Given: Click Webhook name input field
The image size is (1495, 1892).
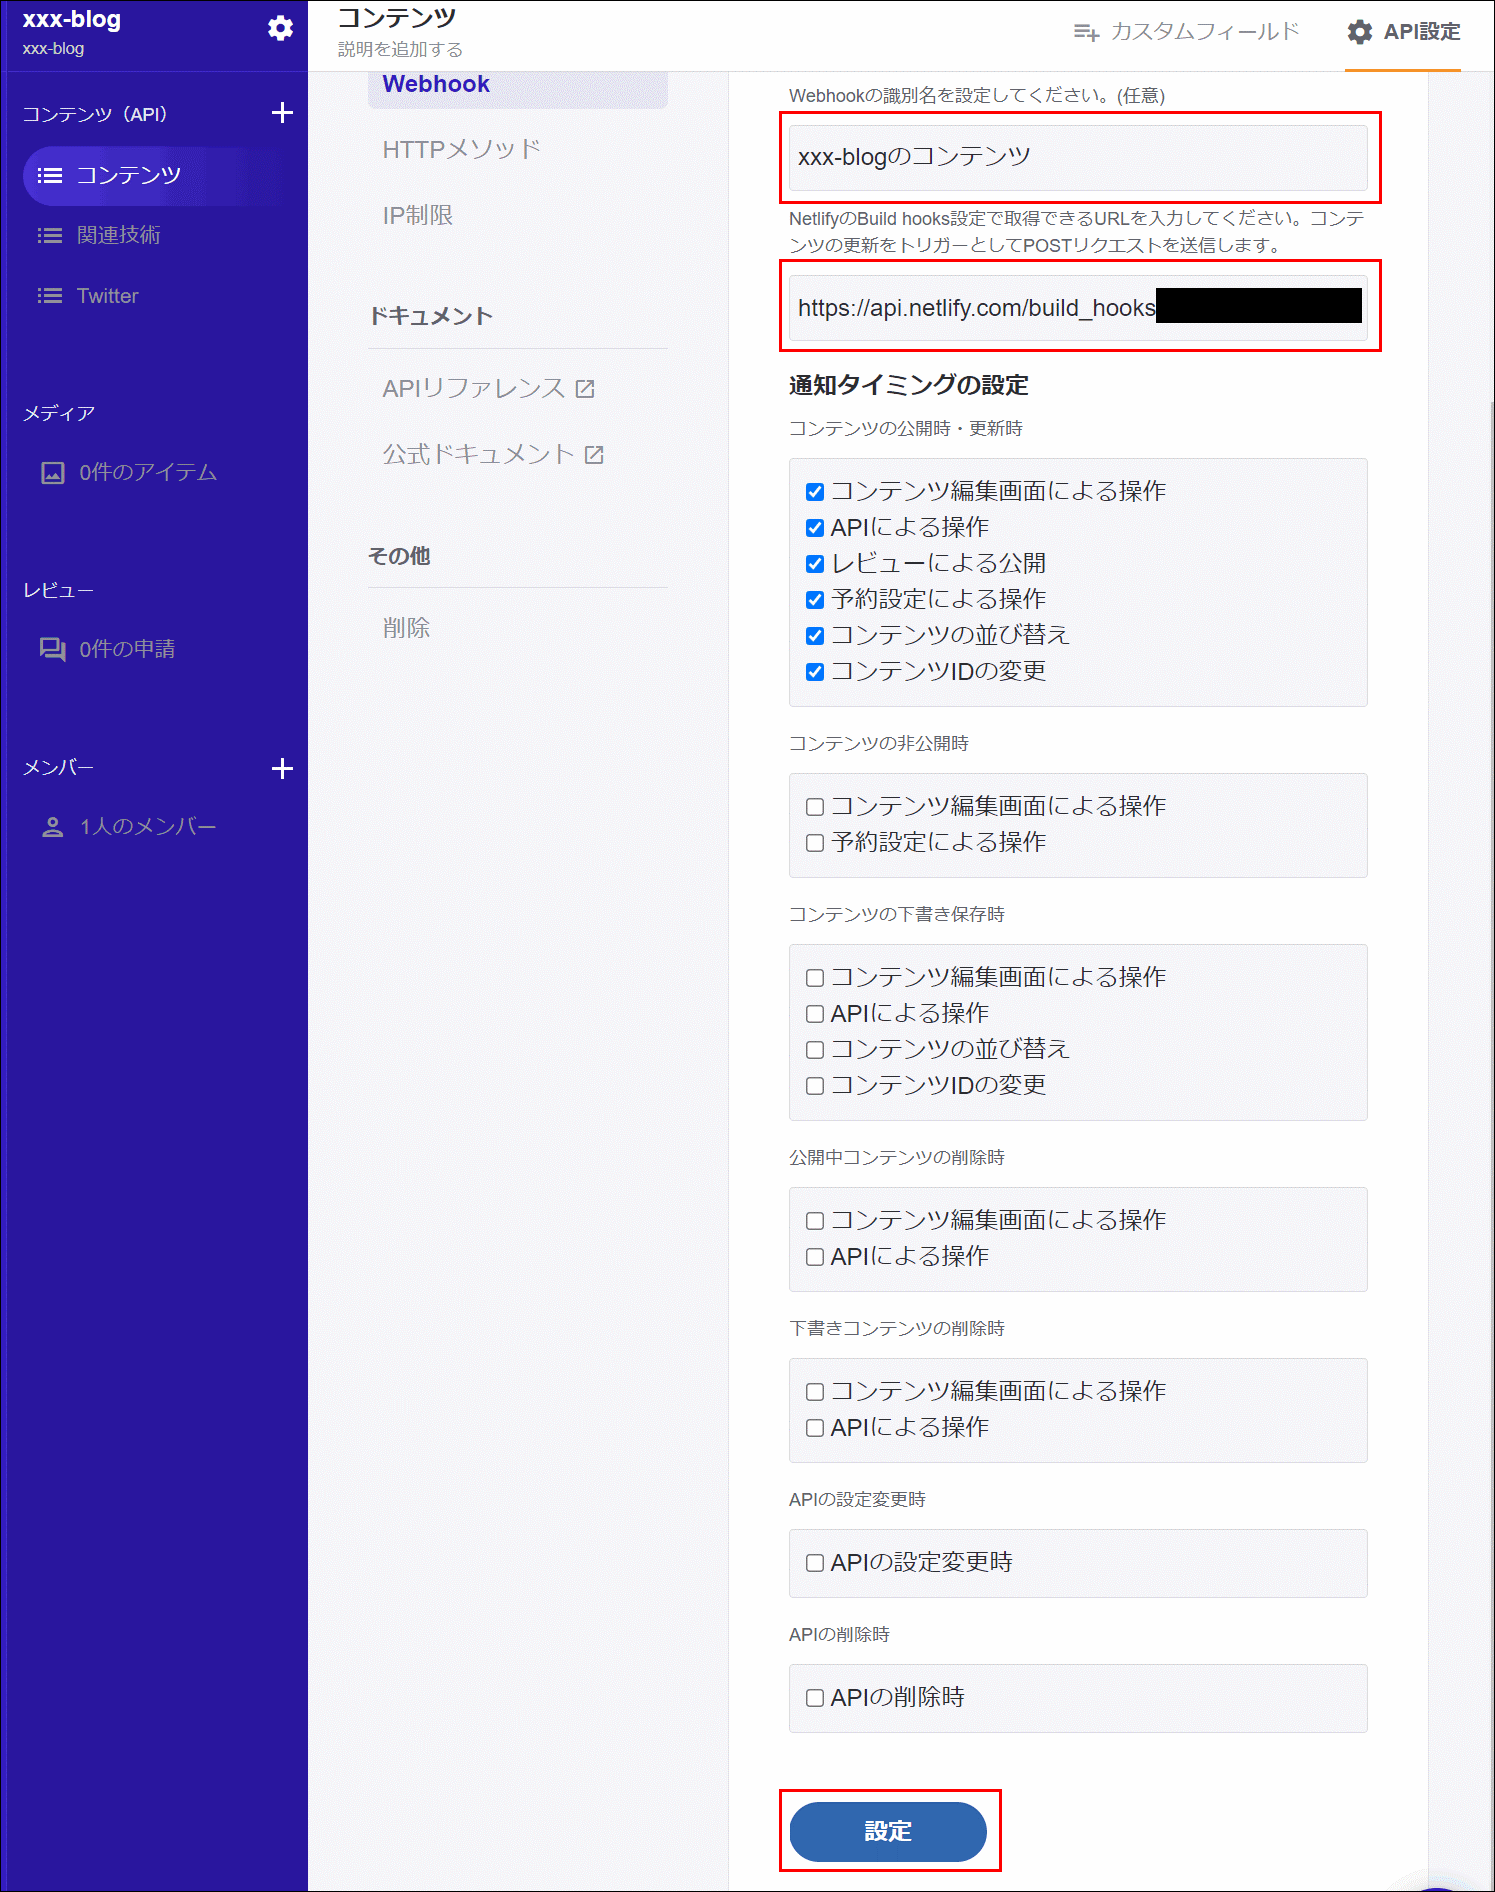Looking at the screenshot, I should point(1078,157).
